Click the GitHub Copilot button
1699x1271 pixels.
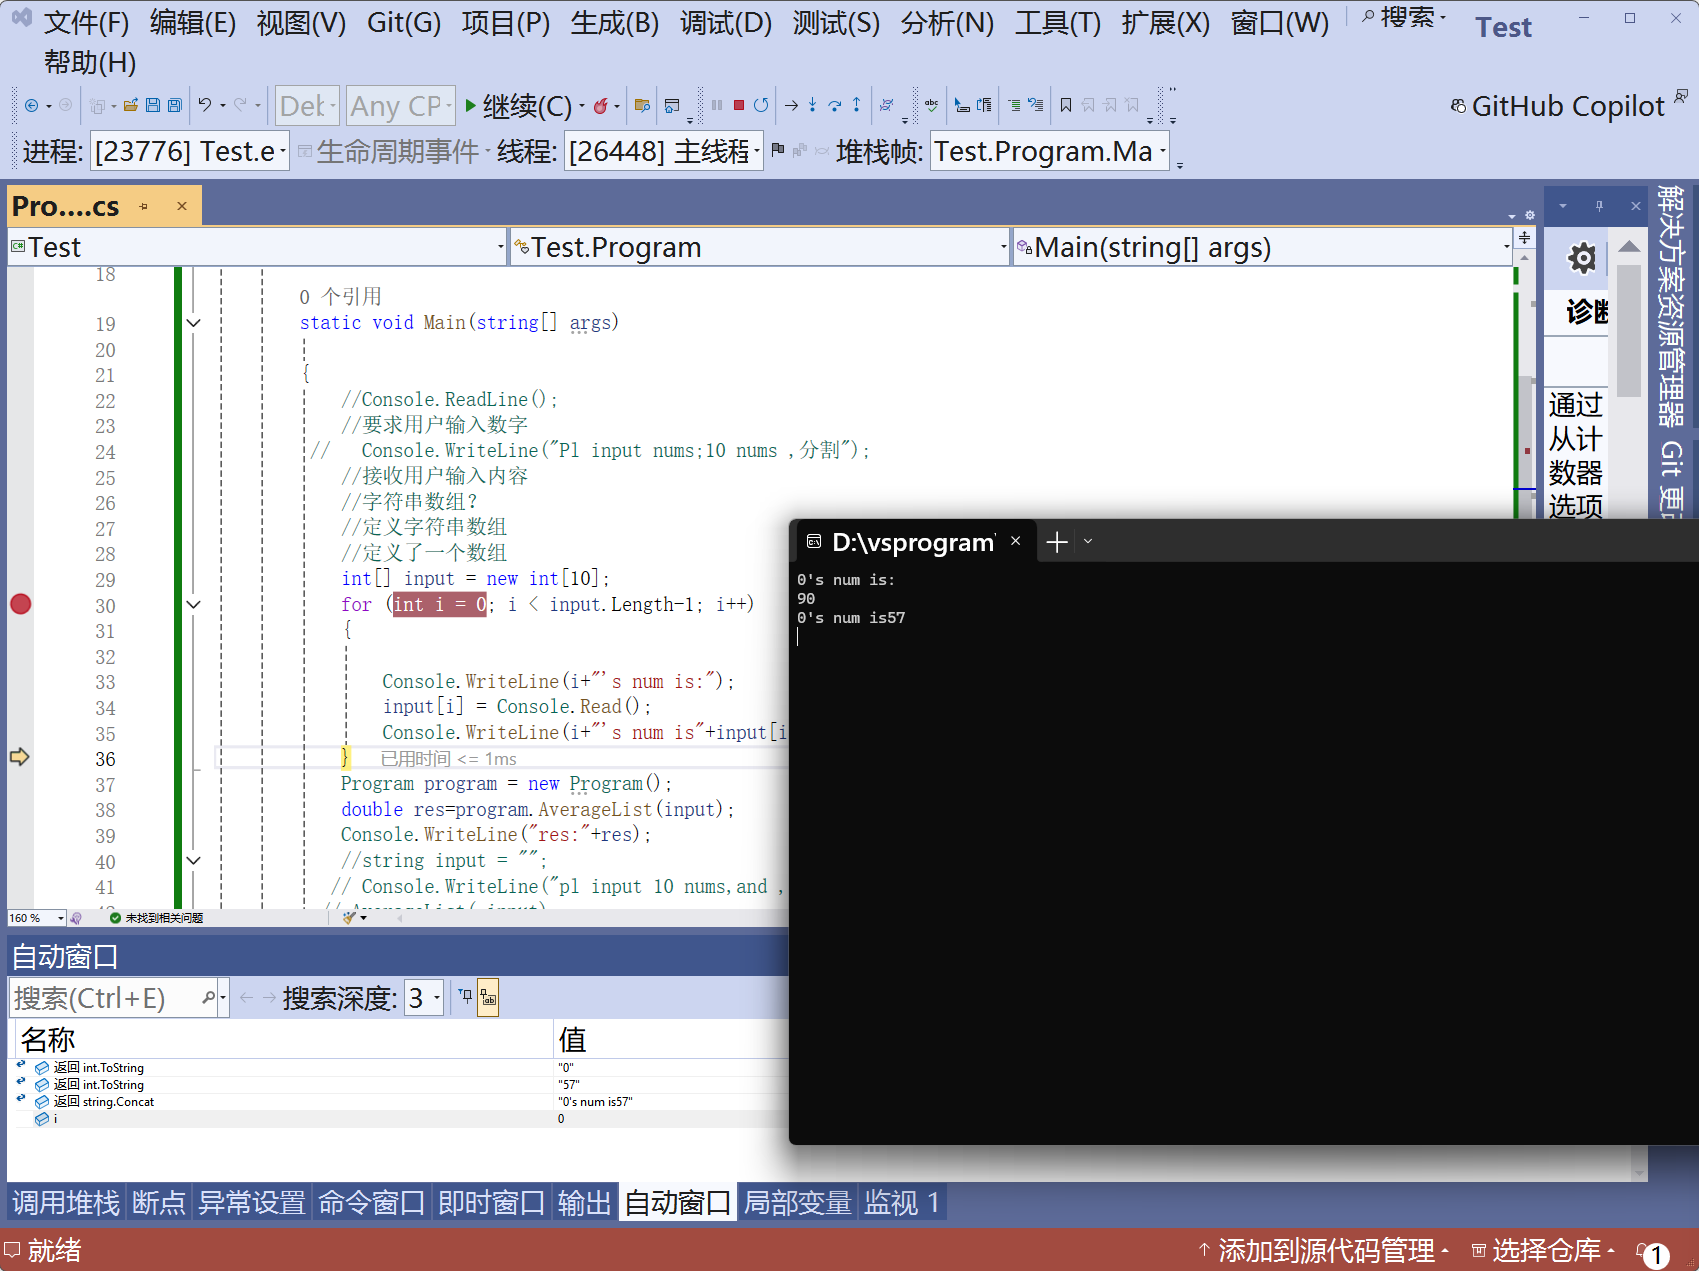pyautogui.click(x=1558, y=106)
